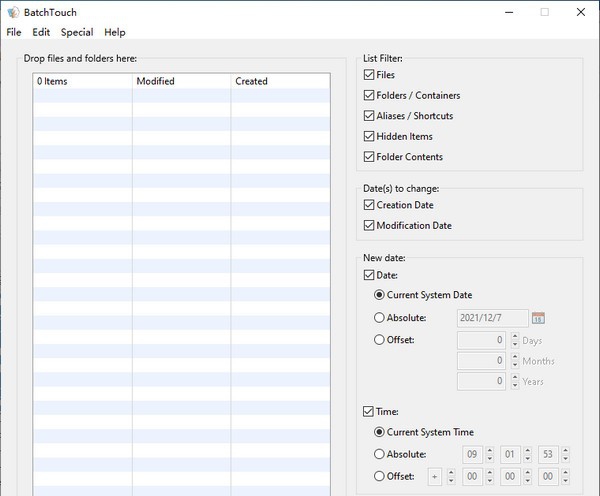Screen dimensions: 600x496
Task: Decrease the Years offset with down arrow
Action: pyautogui.click(x=515, y=385)
